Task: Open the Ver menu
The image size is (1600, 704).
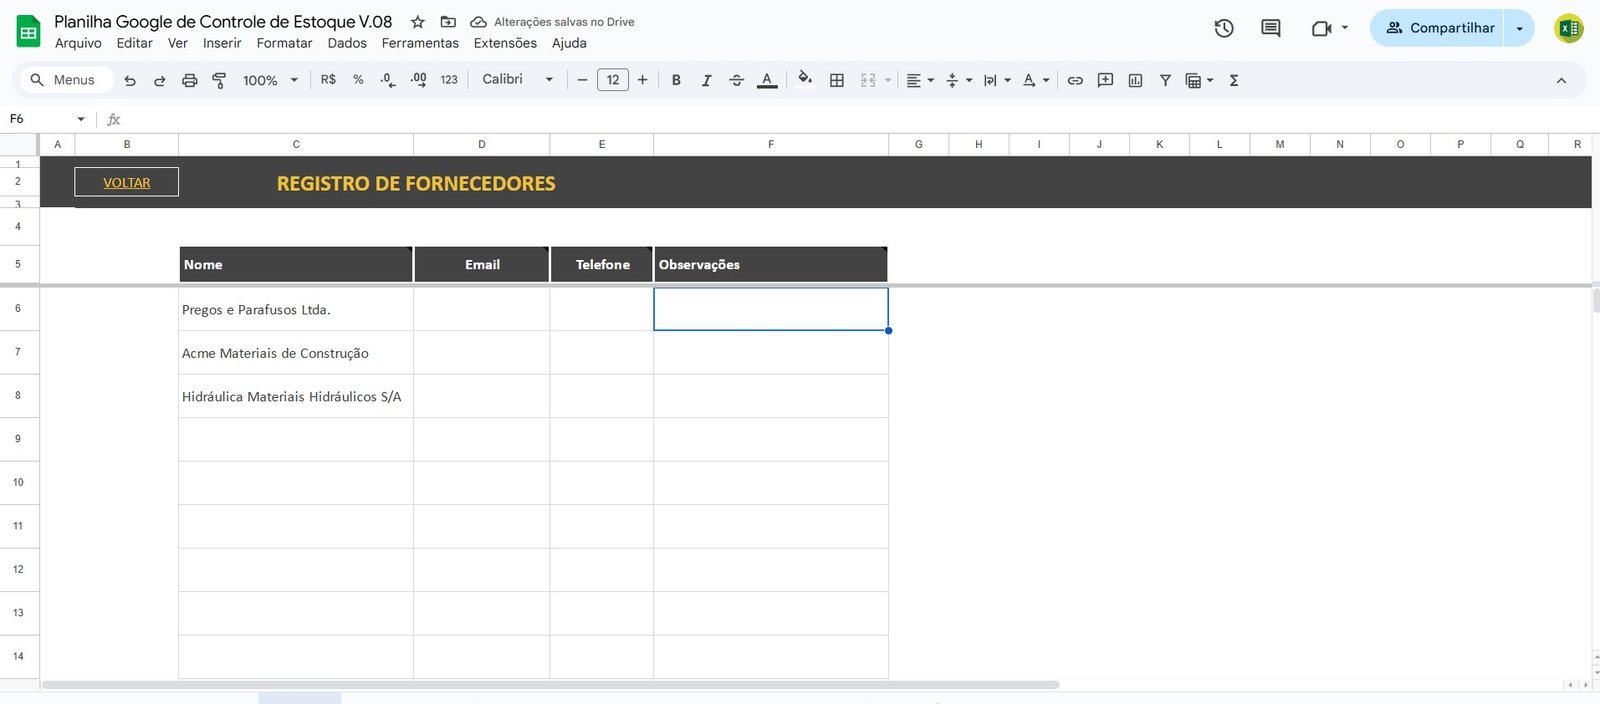Action: (178, 43)
